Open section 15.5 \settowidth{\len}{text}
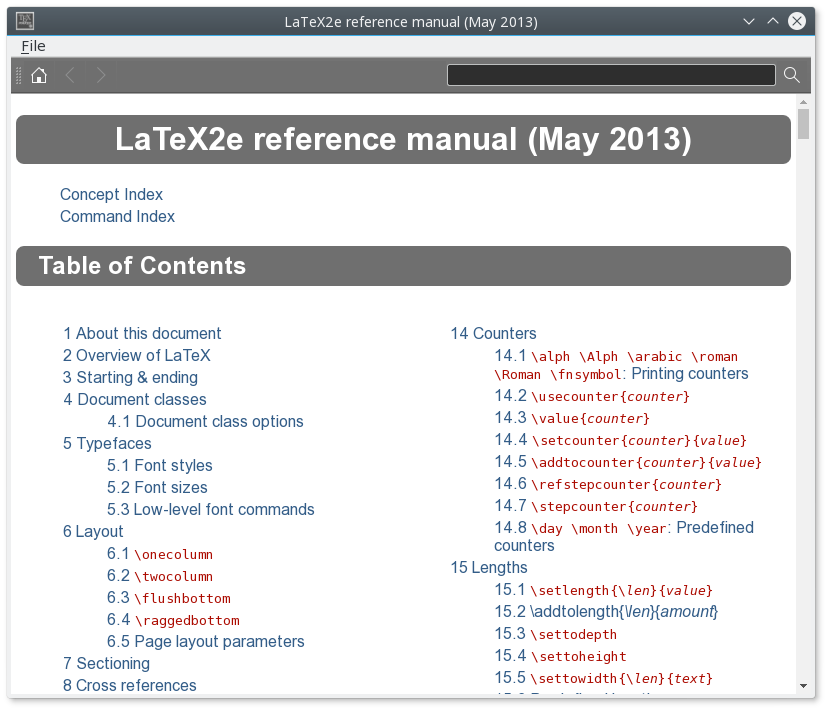The width and height of the screenshot is (828, 711). click(604, 678)
